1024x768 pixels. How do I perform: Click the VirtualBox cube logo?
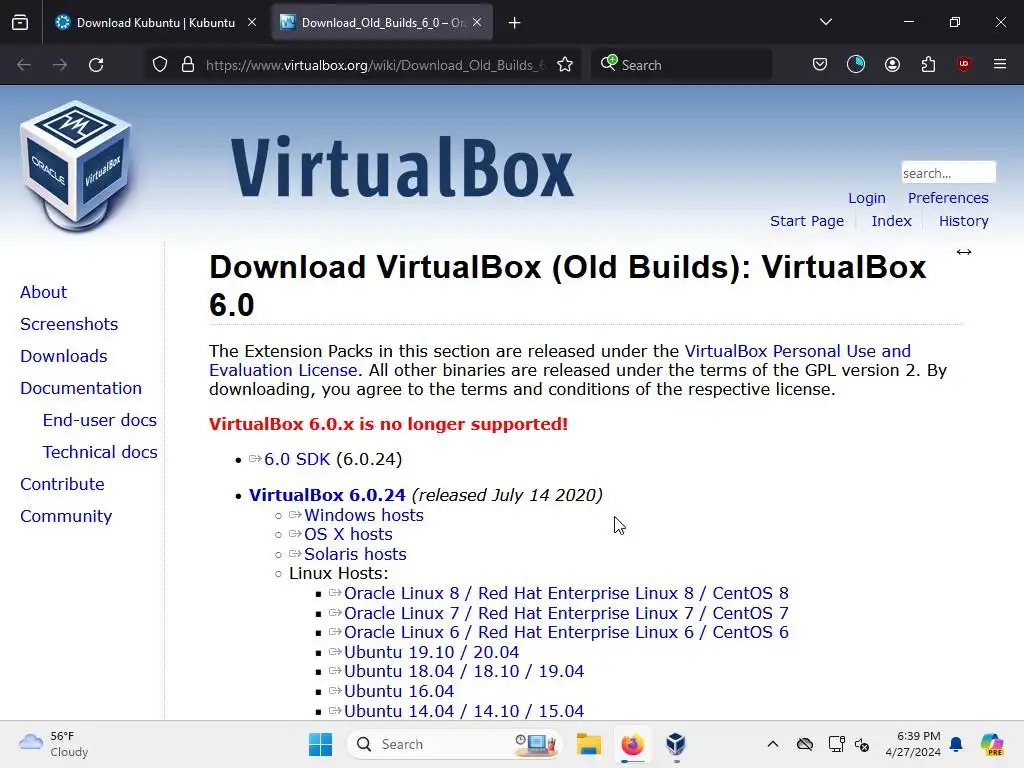(76, 166)
